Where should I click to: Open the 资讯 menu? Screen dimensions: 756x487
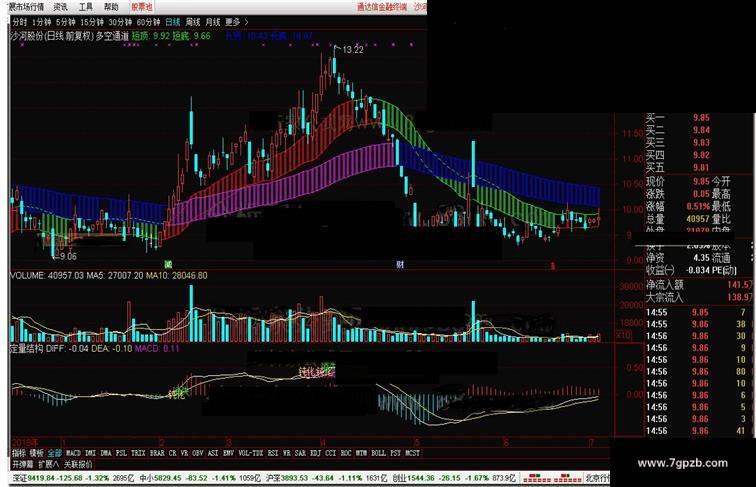tap(61, 7)
